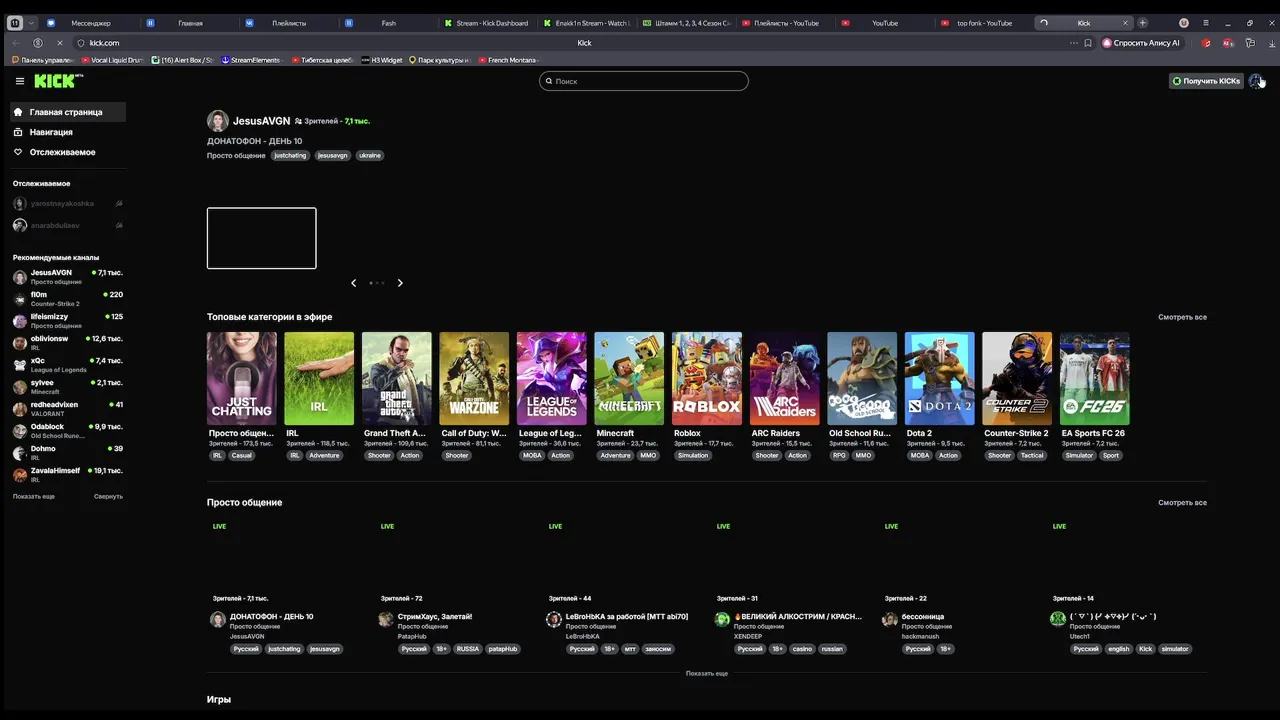The image size is (1280, 720).
Task: Show next featured stream with right arrow
Action: [x=400, y=283]
